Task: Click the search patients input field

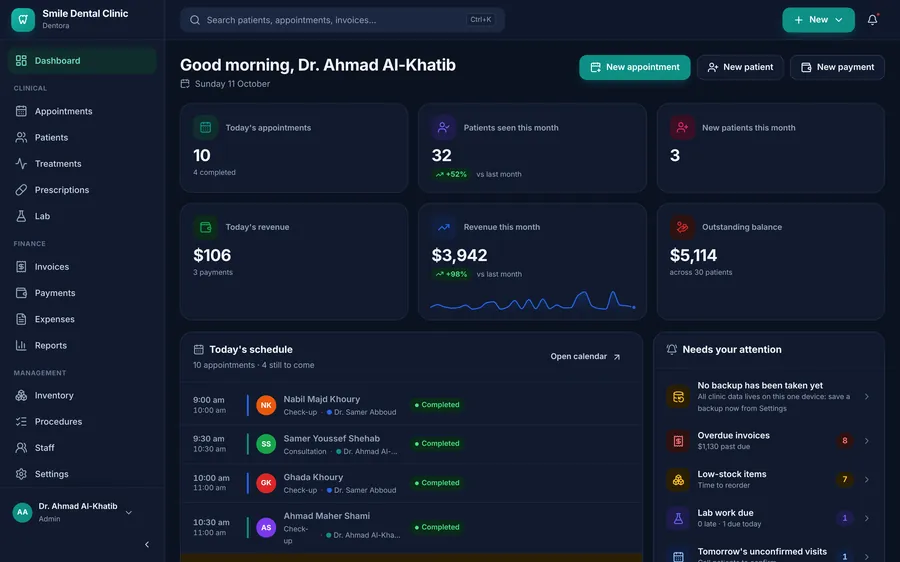Action: [342, 20]
